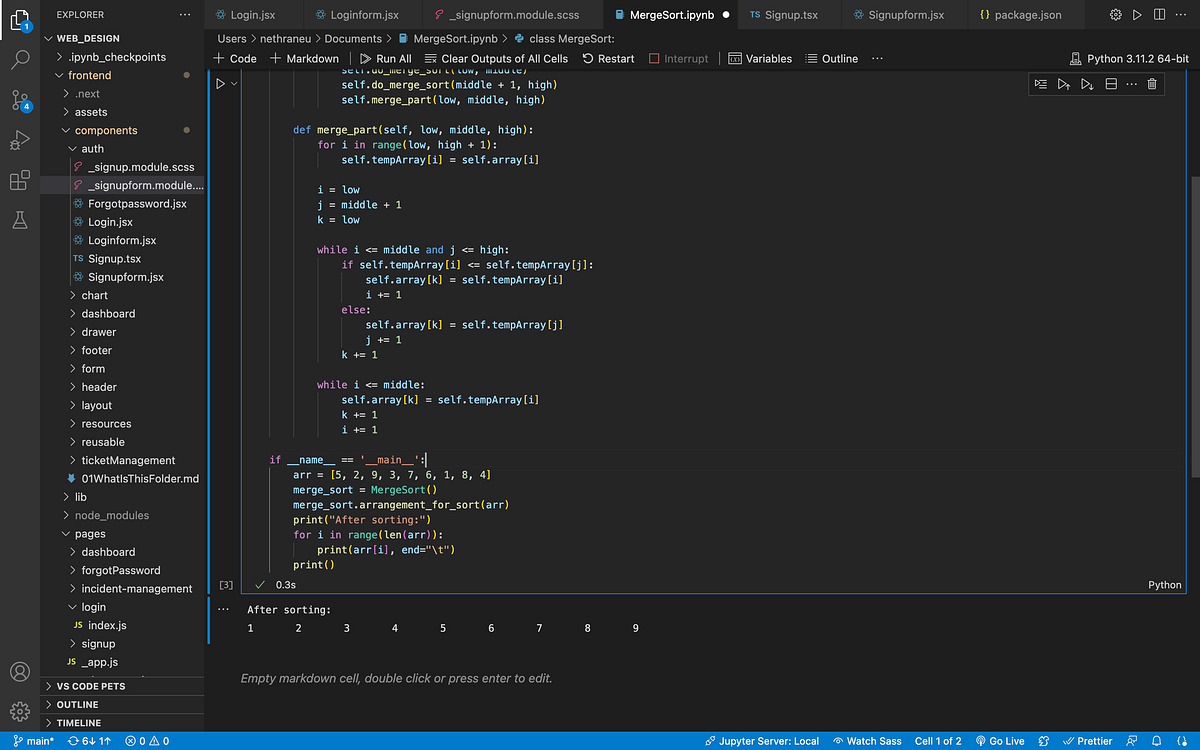
Task: Click Clear Outputs of All Cells
Action: coord(496,58)
